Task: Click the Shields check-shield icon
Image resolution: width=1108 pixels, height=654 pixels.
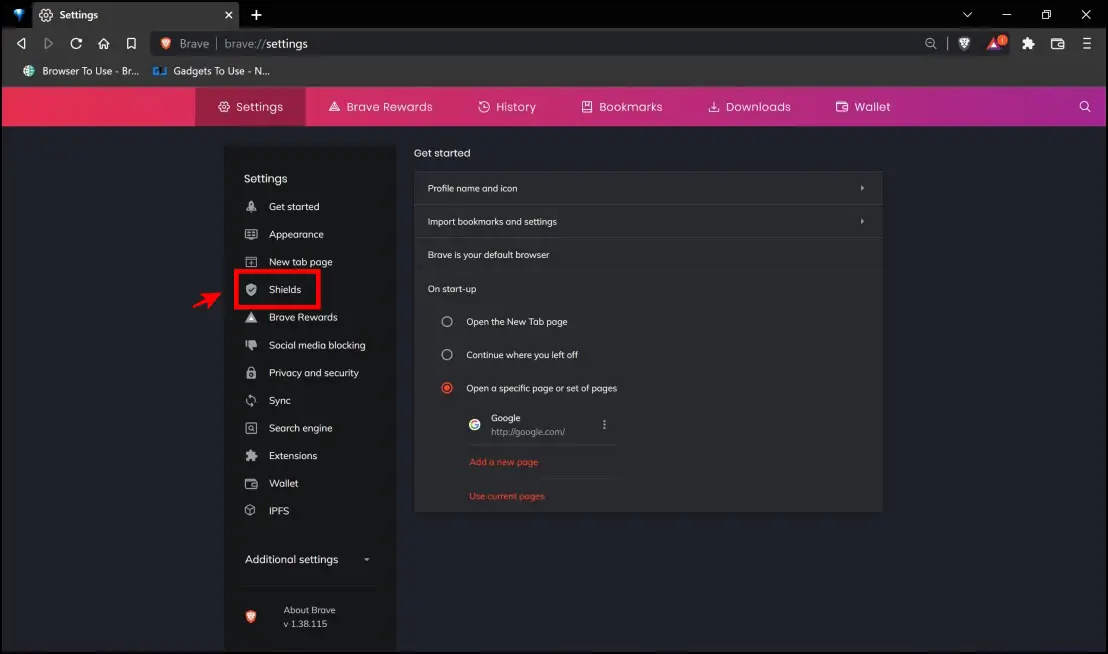Action: pyautogui.click(x=251, y=290)
